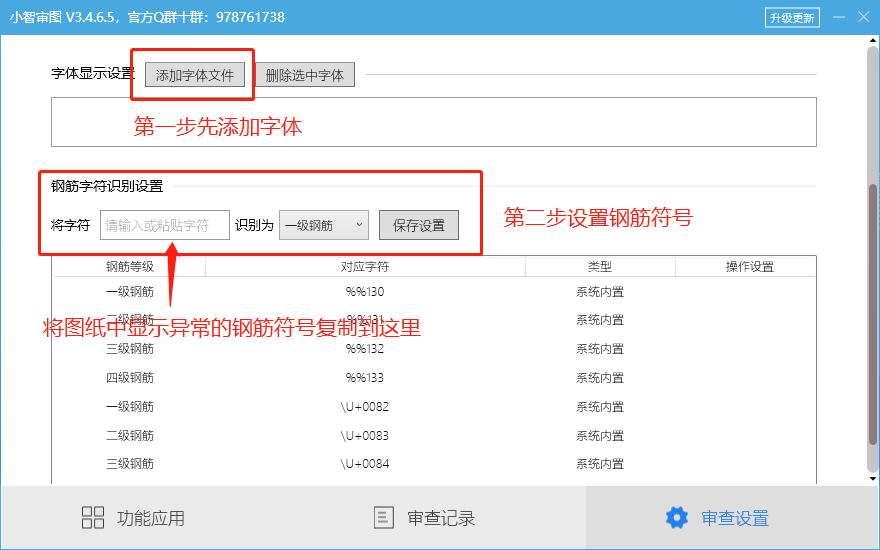The width and height of the screenshot is (880, 550).
Task: Click the 操作设置 column header
Action: point(749,267)
